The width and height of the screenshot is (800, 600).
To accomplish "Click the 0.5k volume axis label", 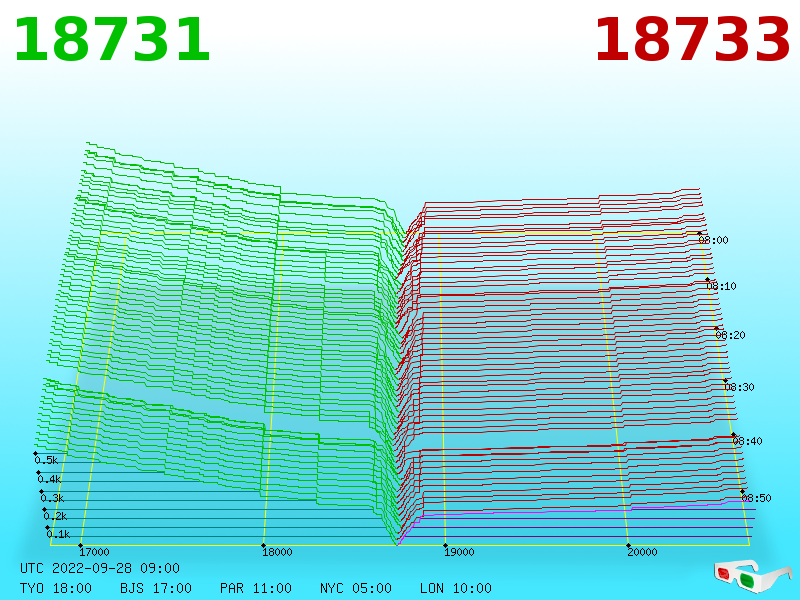I will [46, 460].
